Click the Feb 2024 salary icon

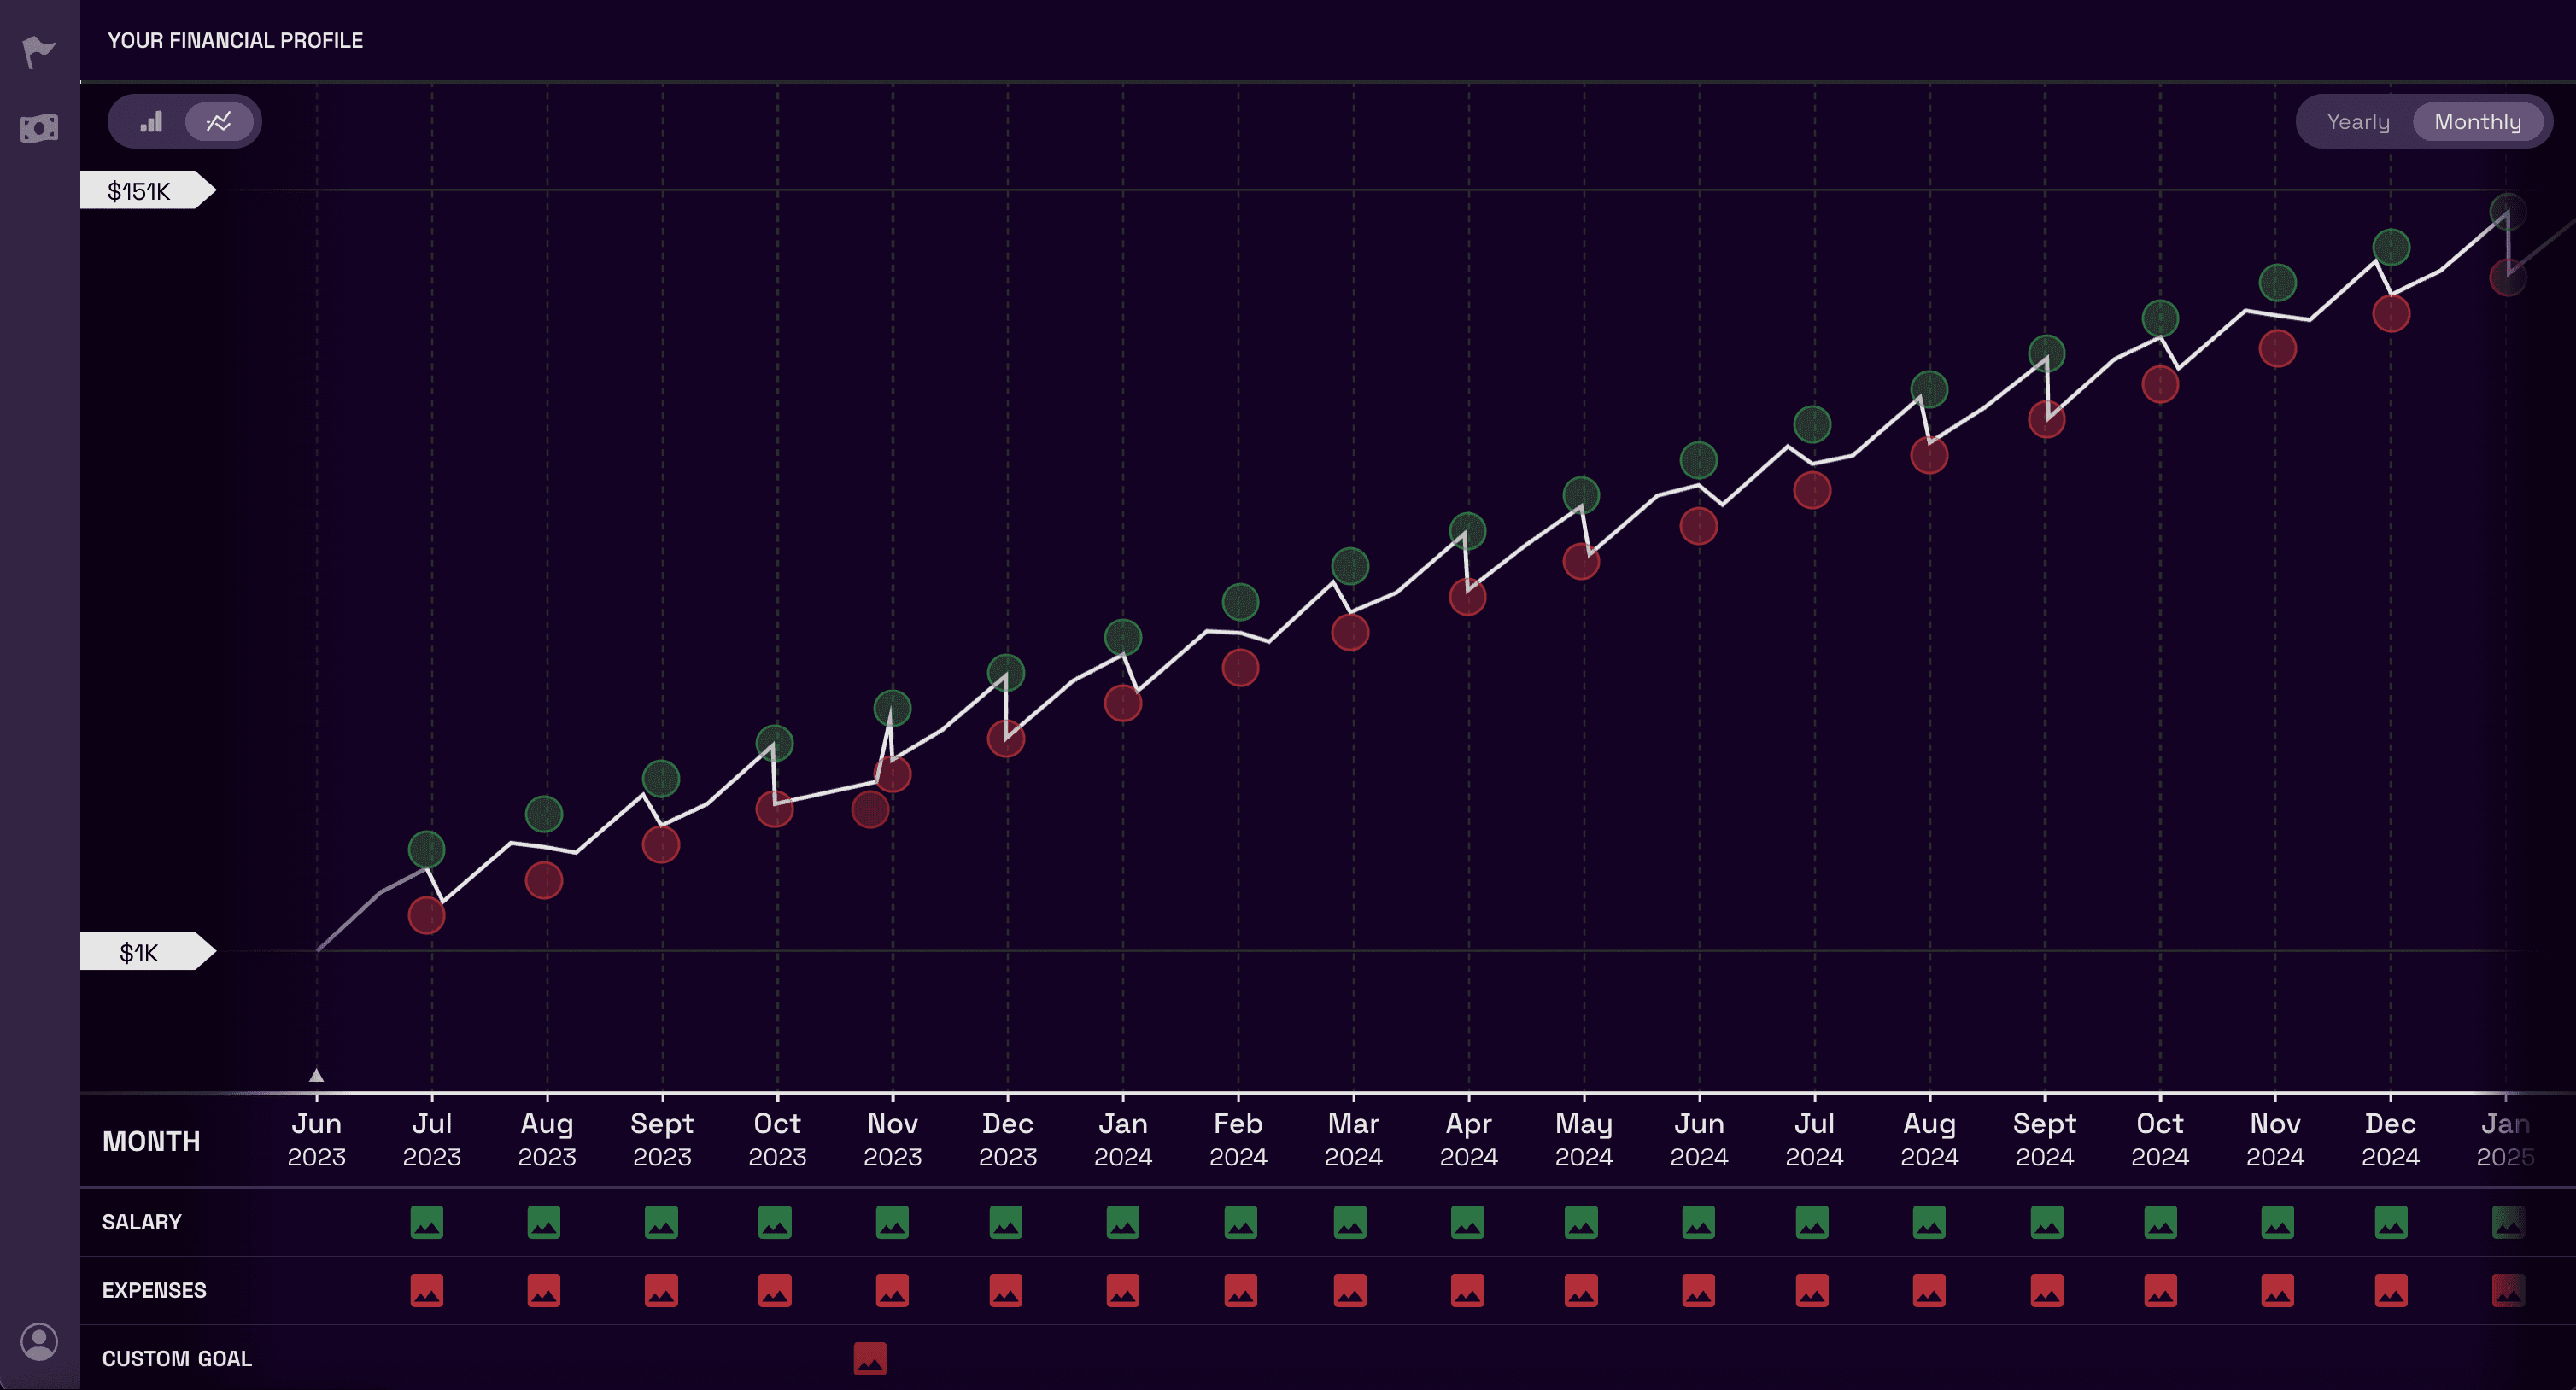pos(1241,1222)
